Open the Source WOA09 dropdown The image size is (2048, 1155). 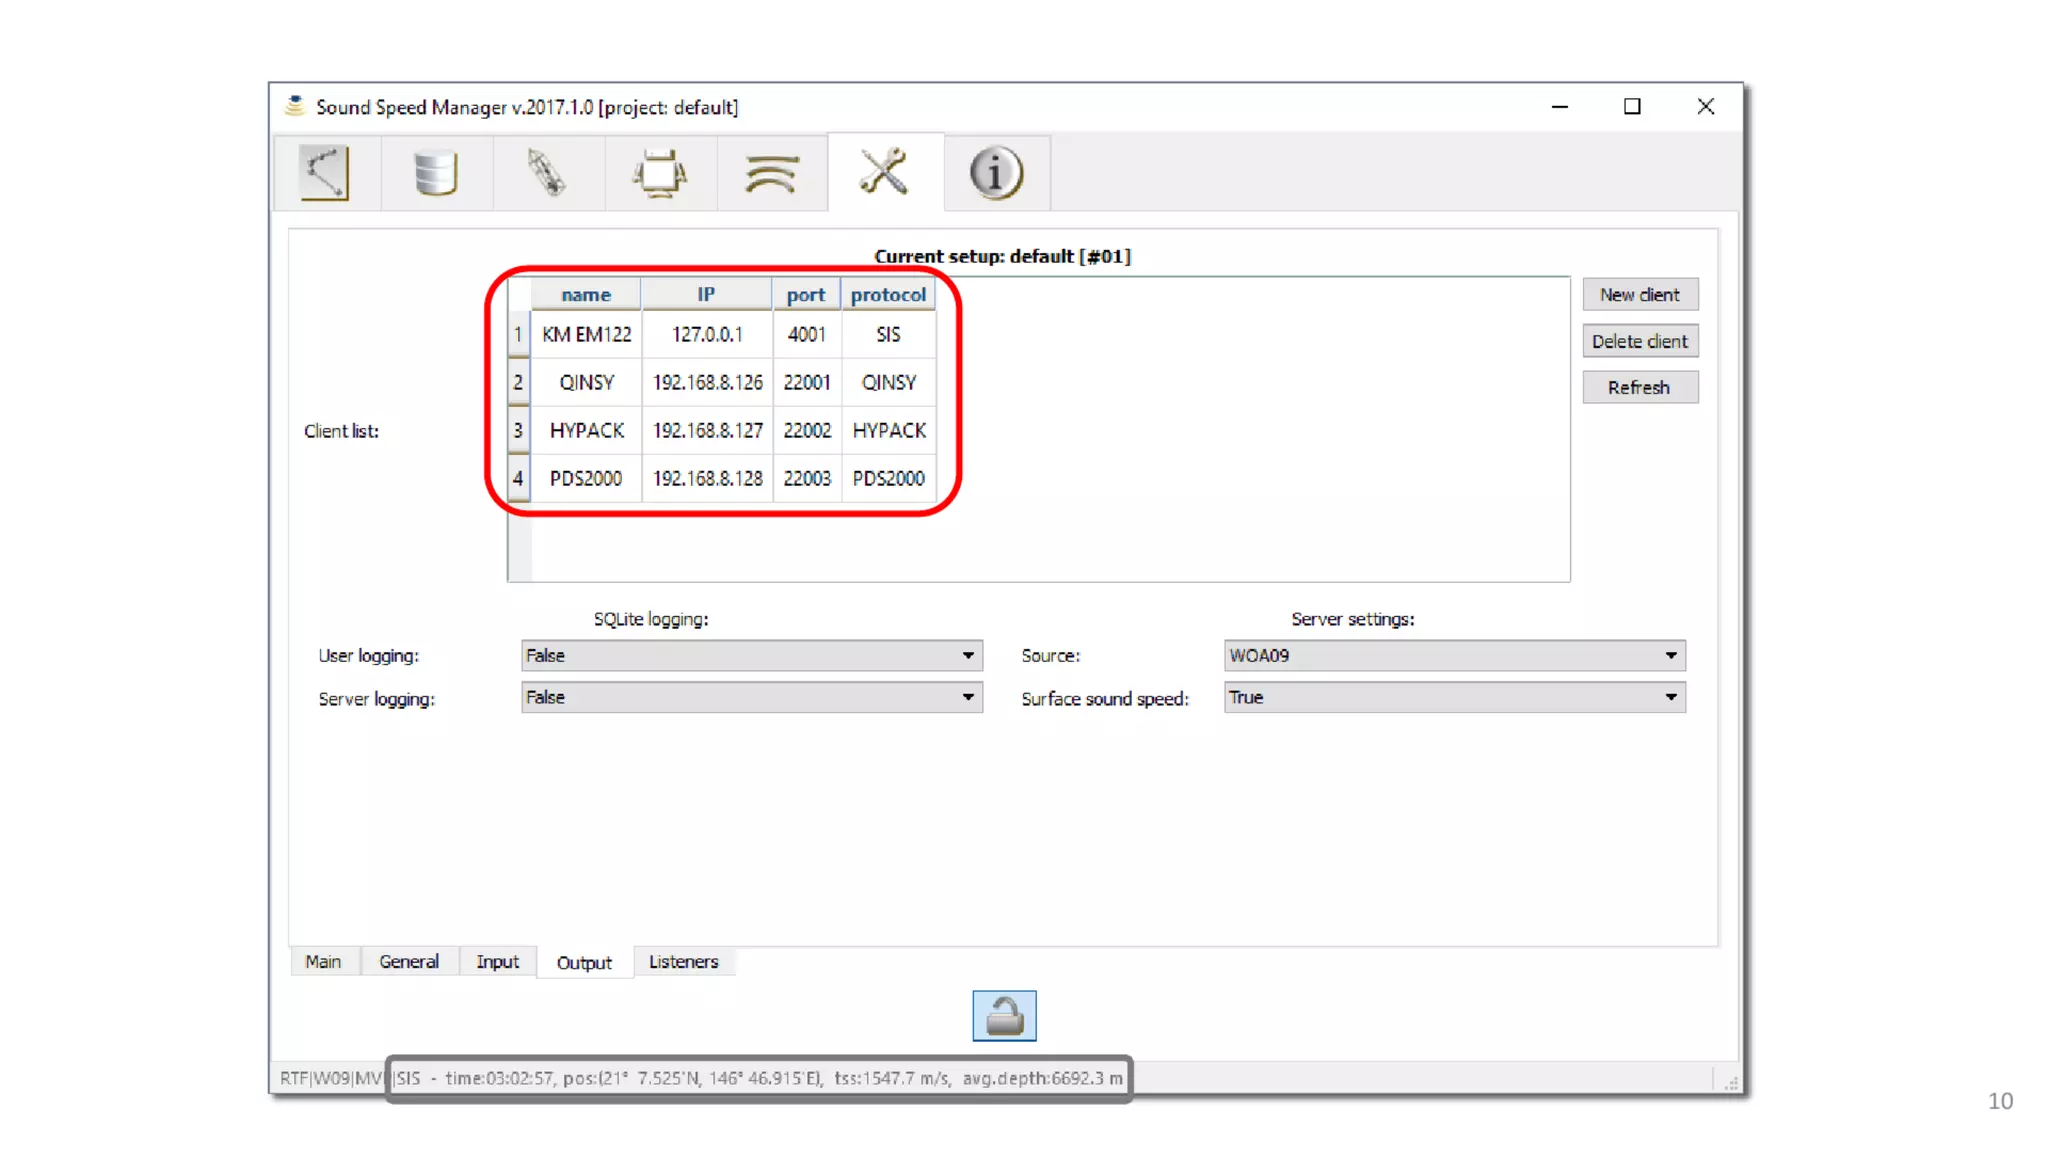point(1453,656)
